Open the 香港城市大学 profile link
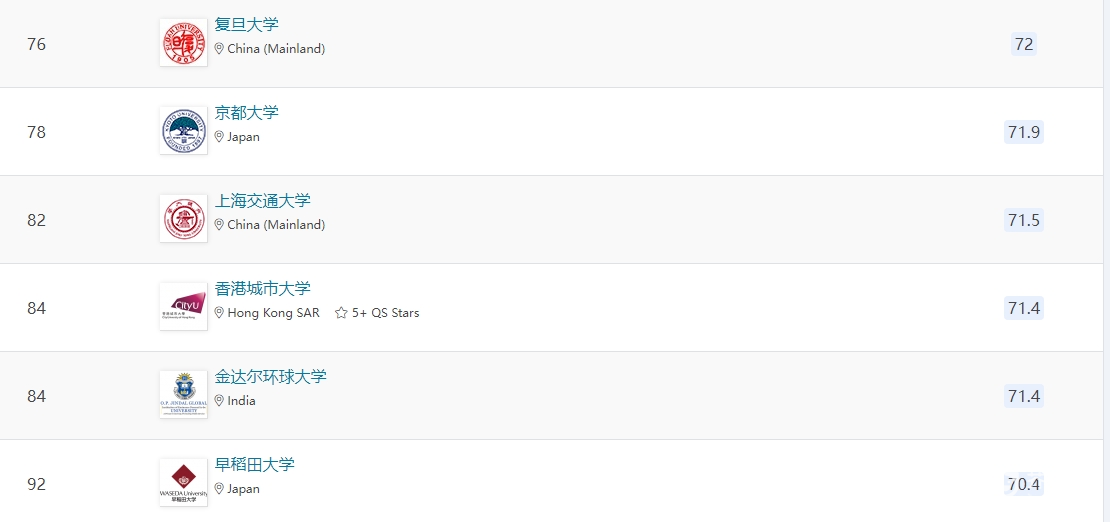Viewport: 1110px width, 522px height. [x=263, y=288]
